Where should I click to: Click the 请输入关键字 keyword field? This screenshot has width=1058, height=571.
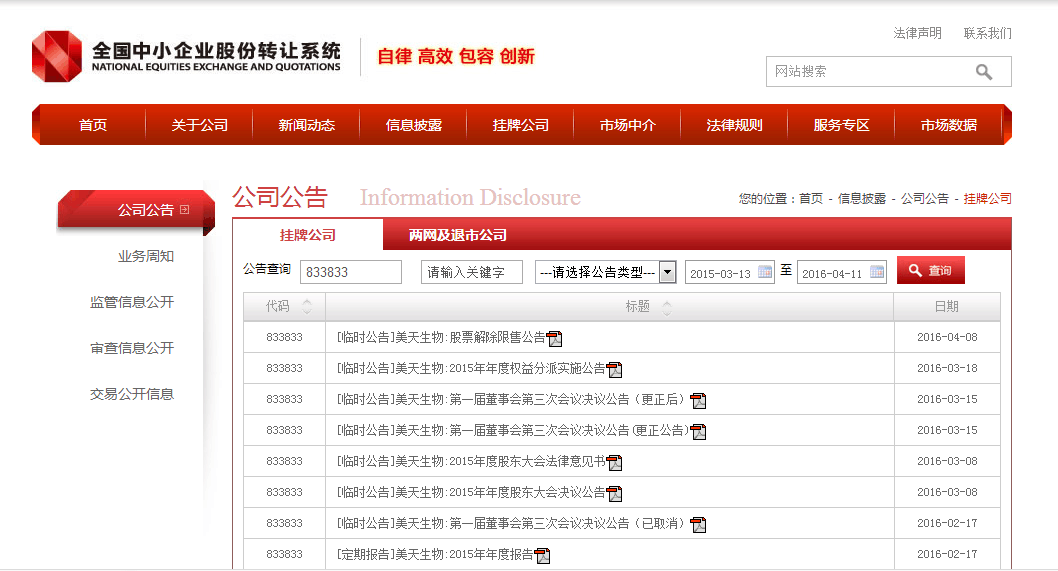point(471,272)
